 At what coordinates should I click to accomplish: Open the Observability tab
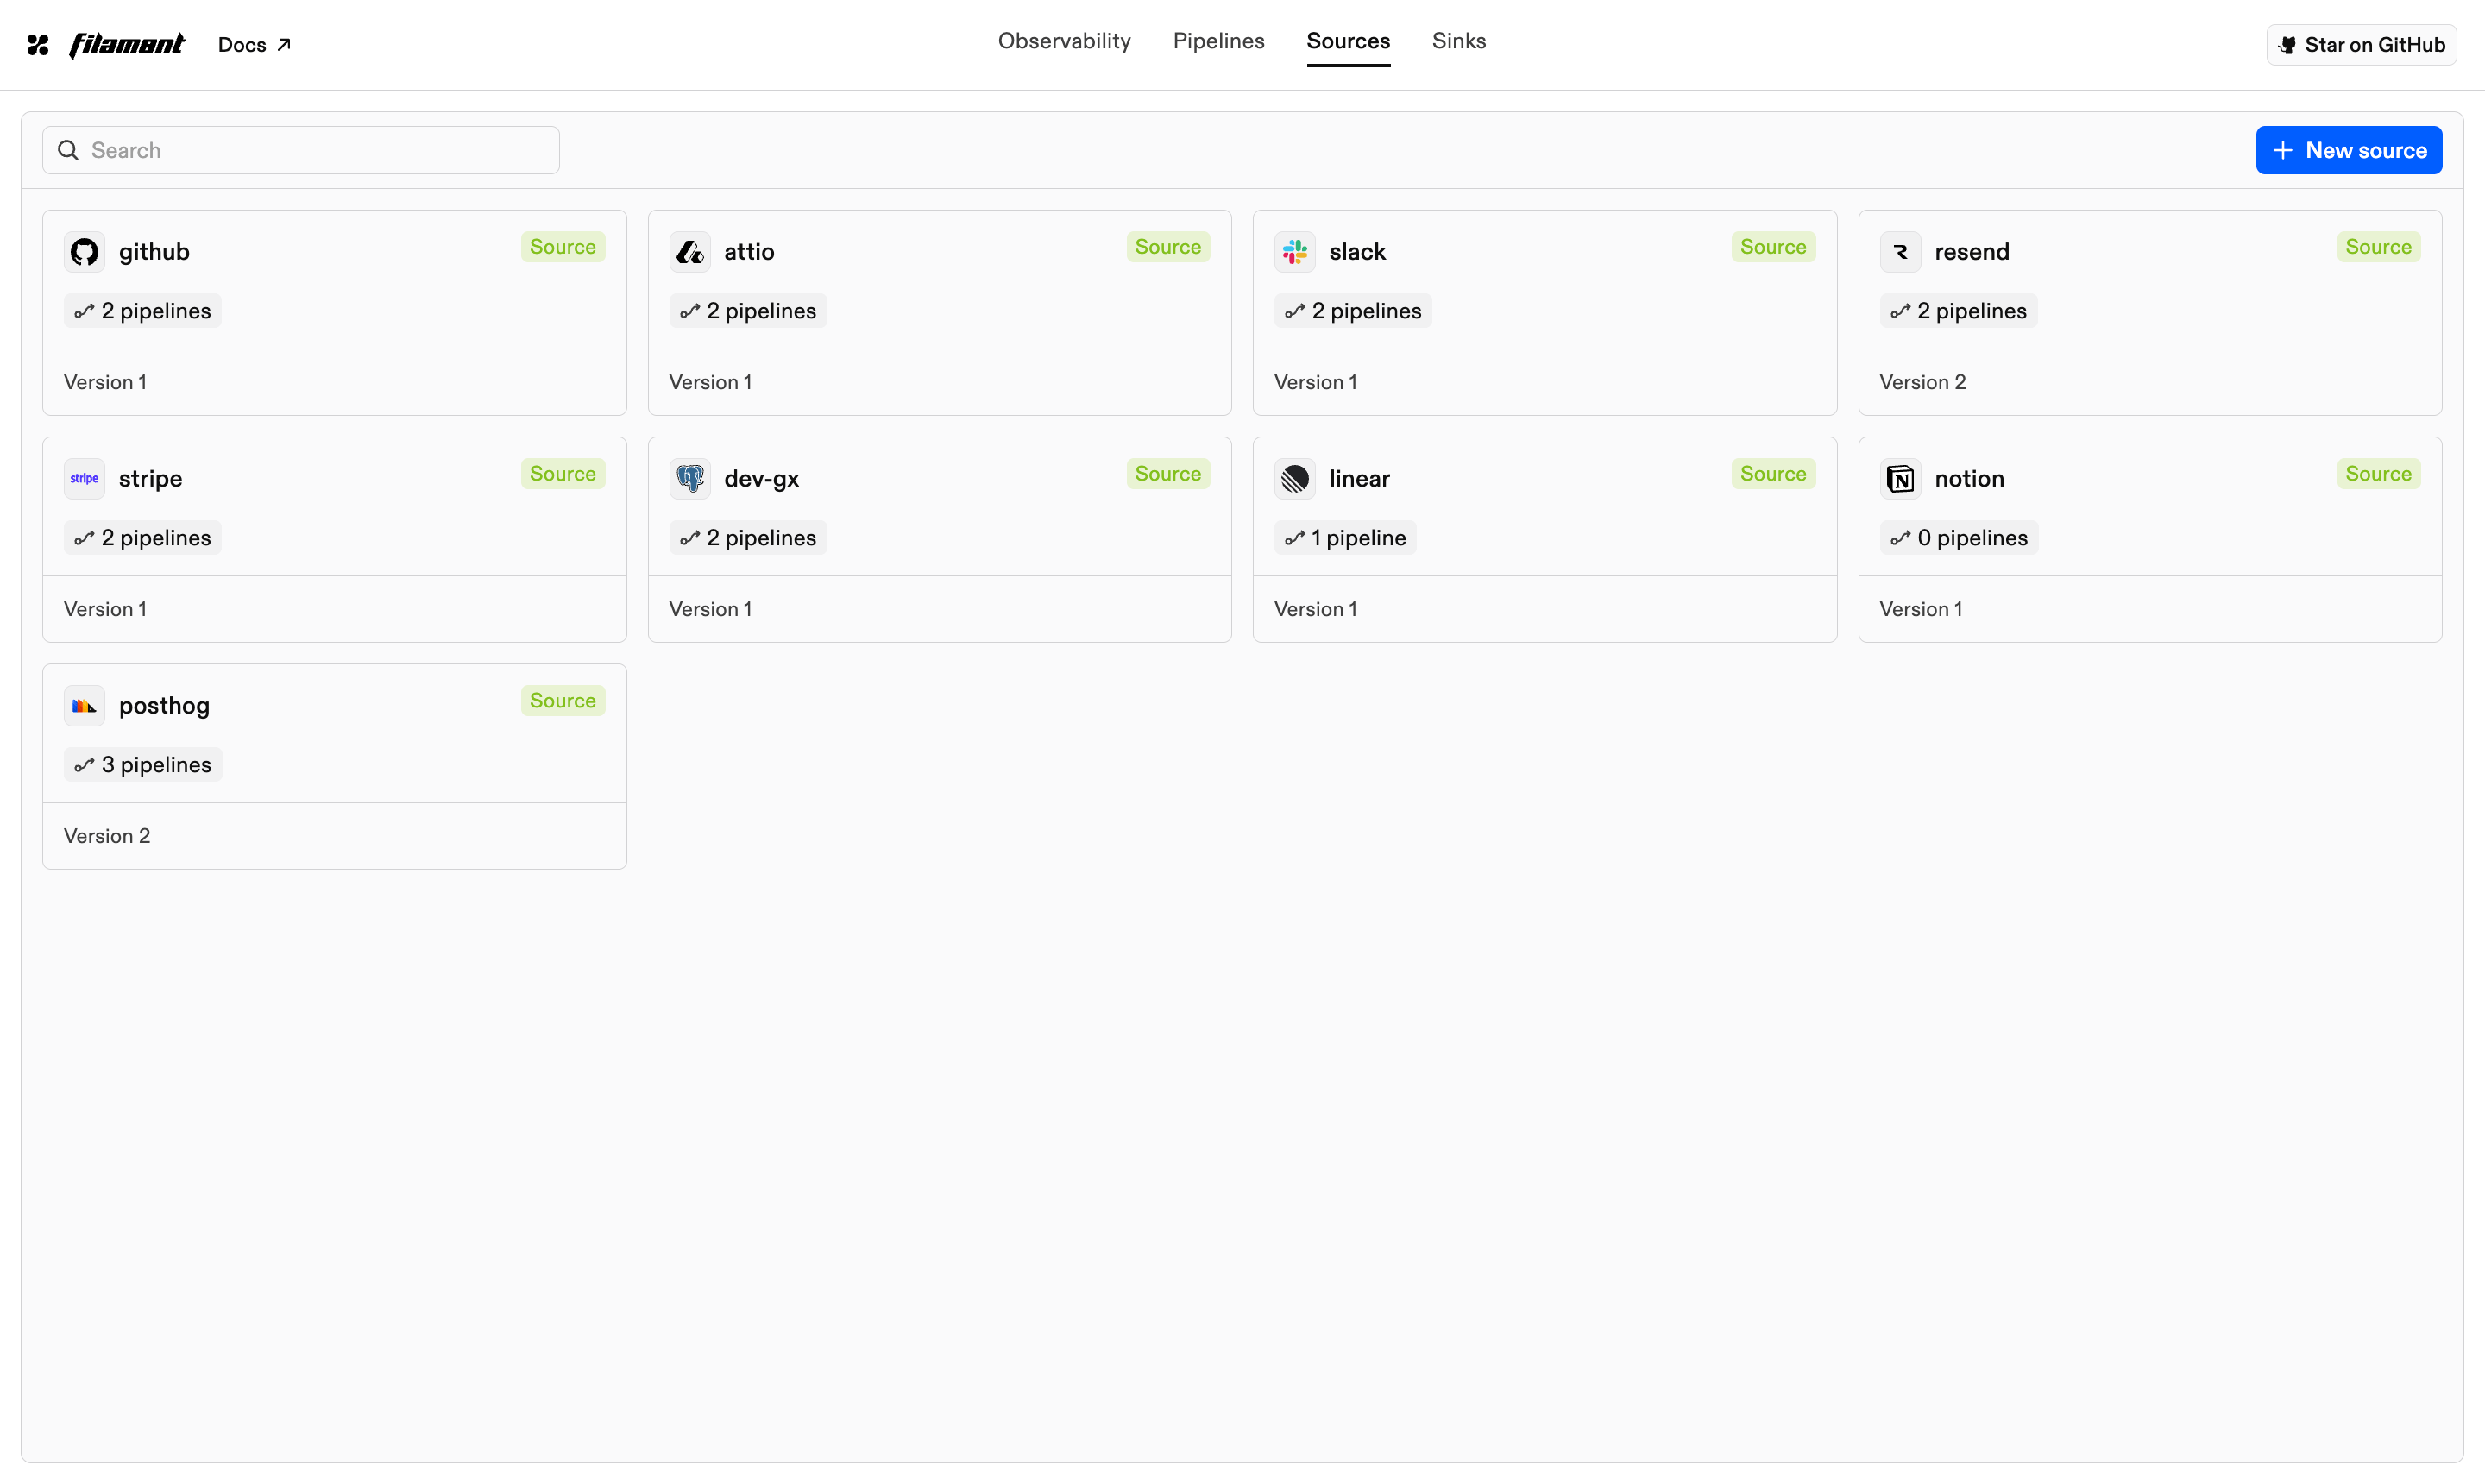tap(1064, 41)
